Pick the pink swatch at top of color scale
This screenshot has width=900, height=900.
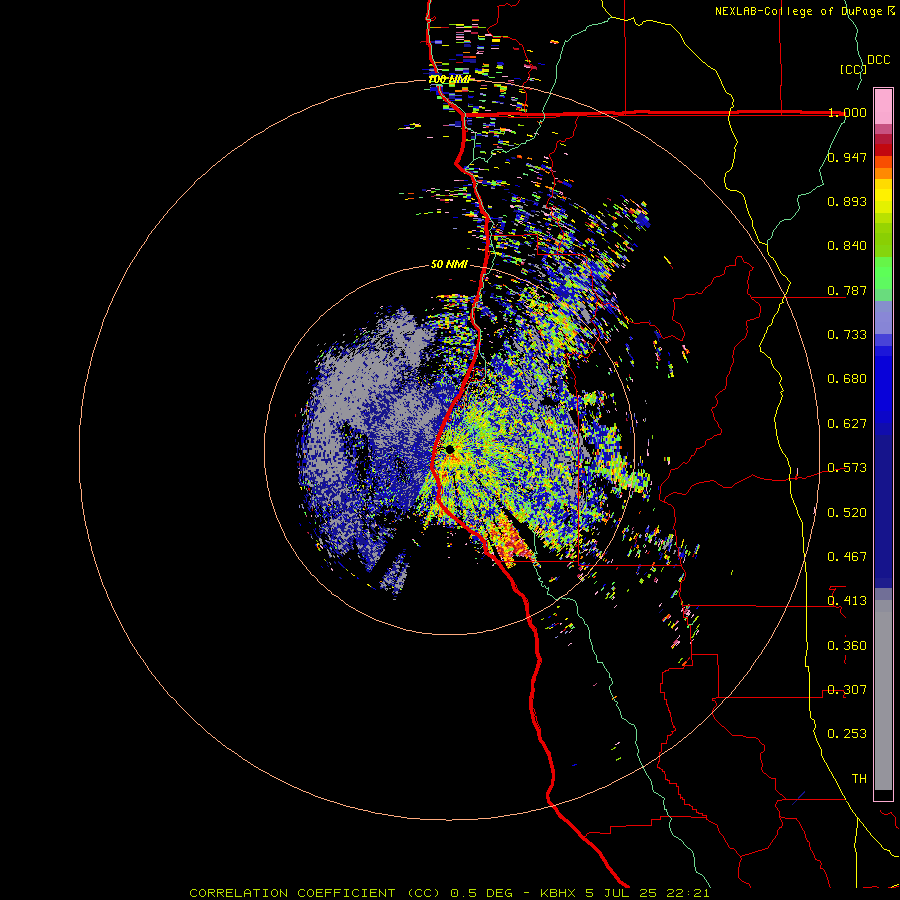point(883,106)
